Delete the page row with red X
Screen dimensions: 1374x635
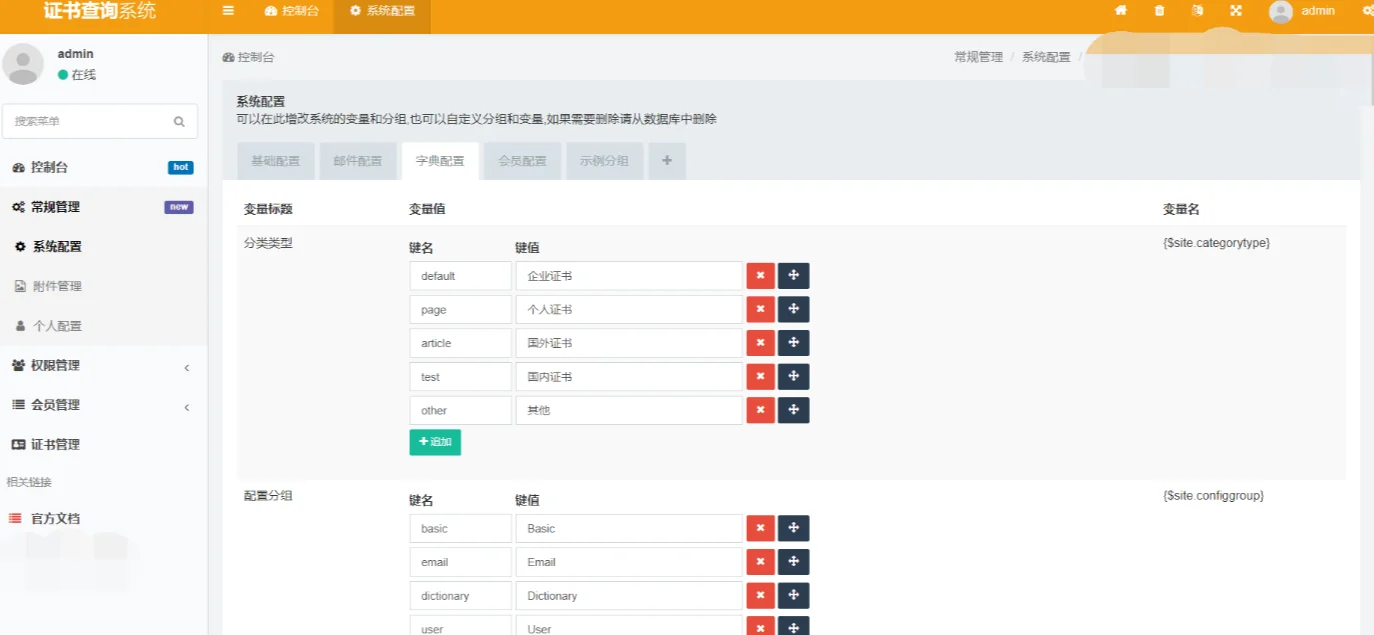[x=760, y=309]
